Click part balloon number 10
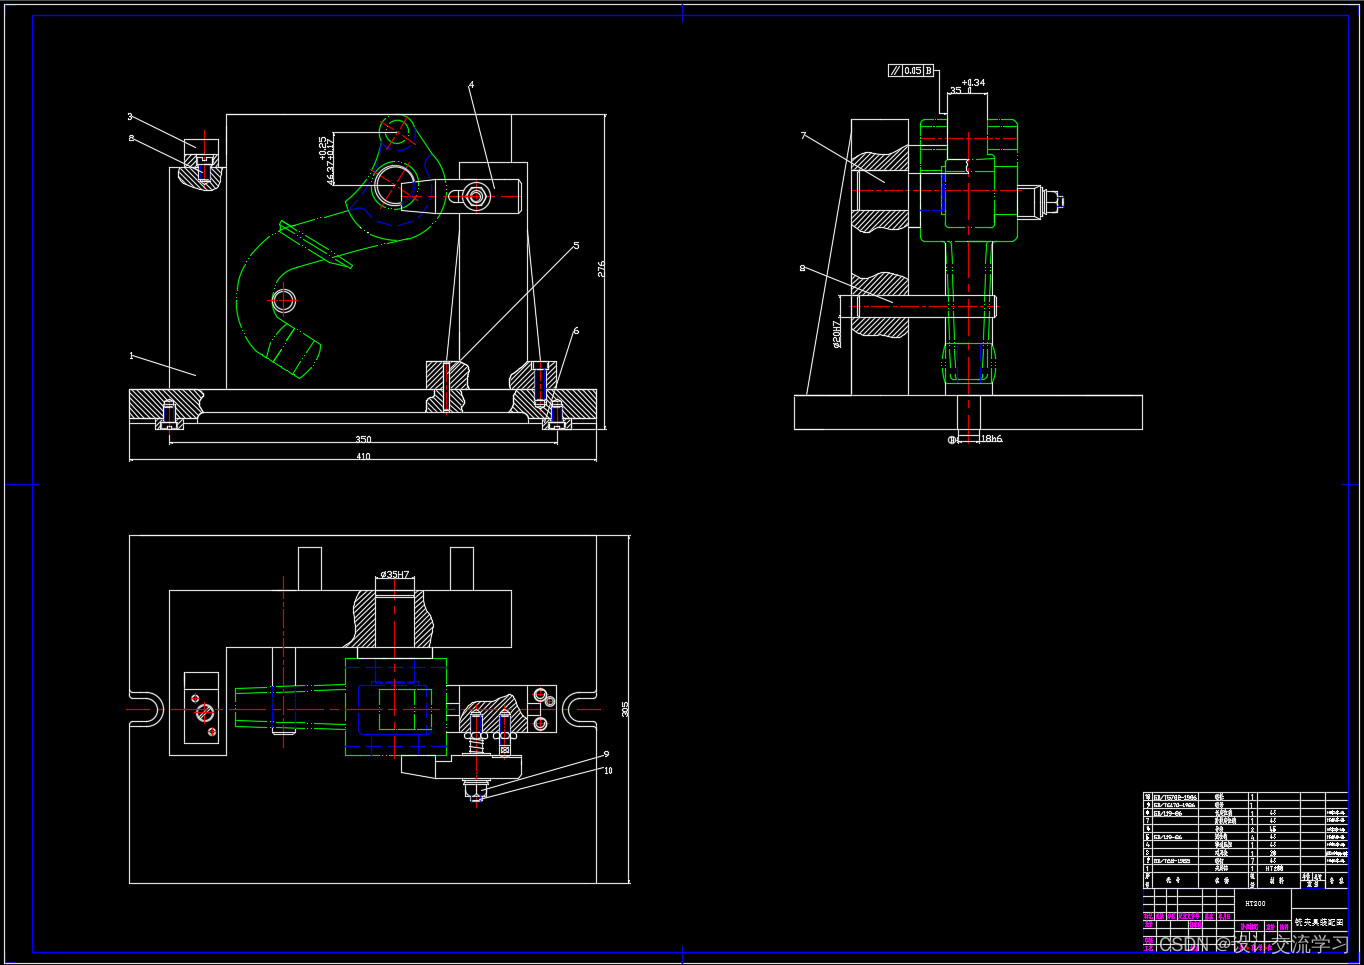Screen dimensions: 1364x965 click(608, 771)
